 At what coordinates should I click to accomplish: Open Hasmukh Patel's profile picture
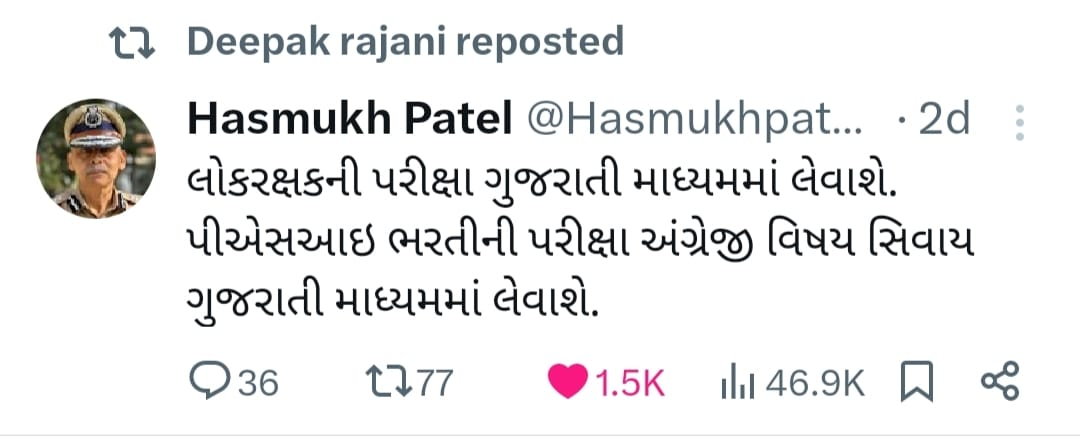click(96, 158)
